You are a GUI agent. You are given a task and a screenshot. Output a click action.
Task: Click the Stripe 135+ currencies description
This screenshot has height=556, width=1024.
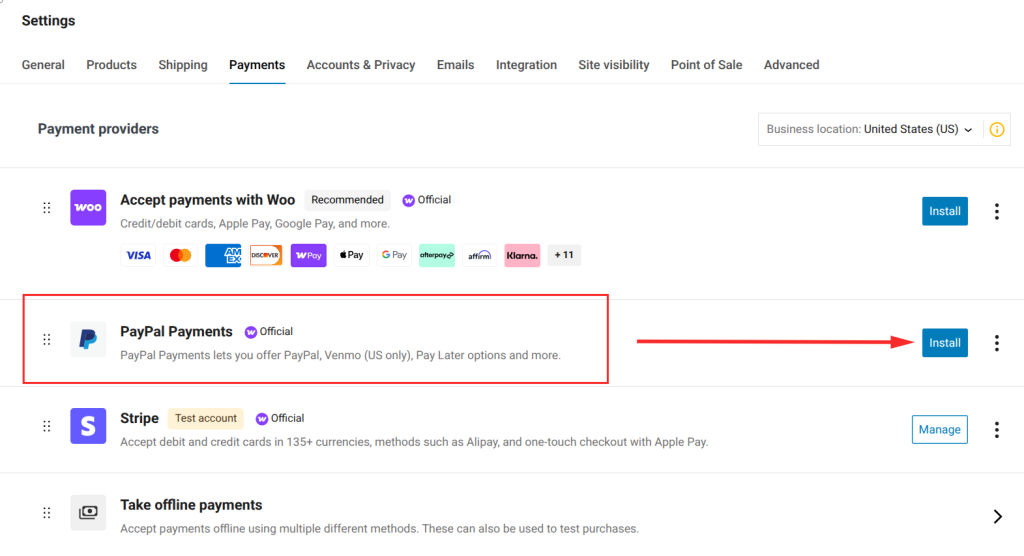point(414,442)
